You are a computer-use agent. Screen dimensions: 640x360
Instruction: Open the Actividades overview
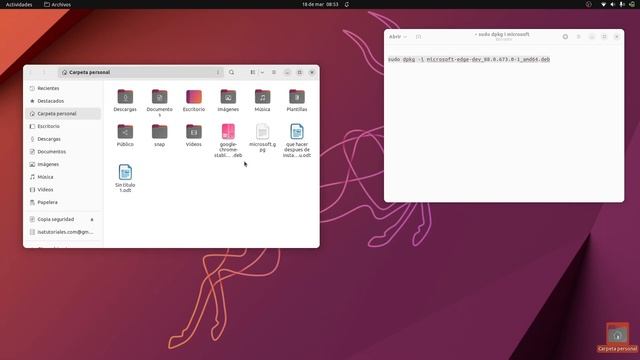pos(19,4)
